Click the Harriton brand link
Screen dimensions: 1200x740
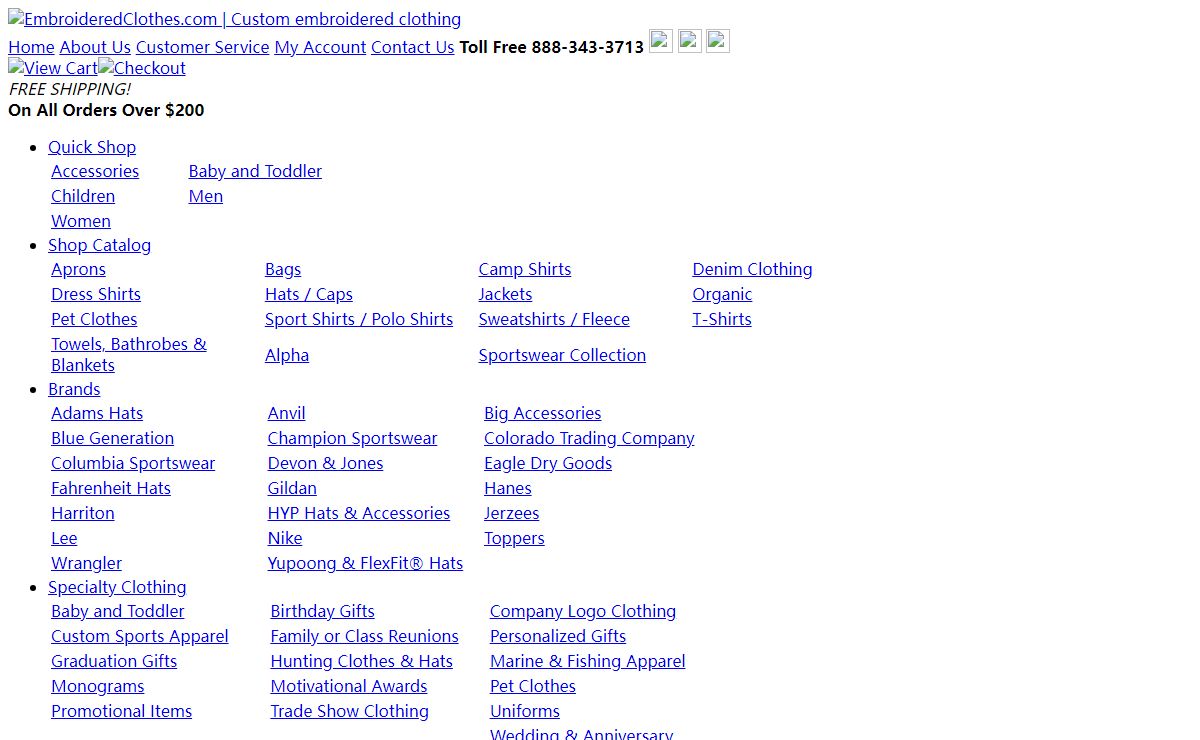pyautogui.click(x=83, y=513)
